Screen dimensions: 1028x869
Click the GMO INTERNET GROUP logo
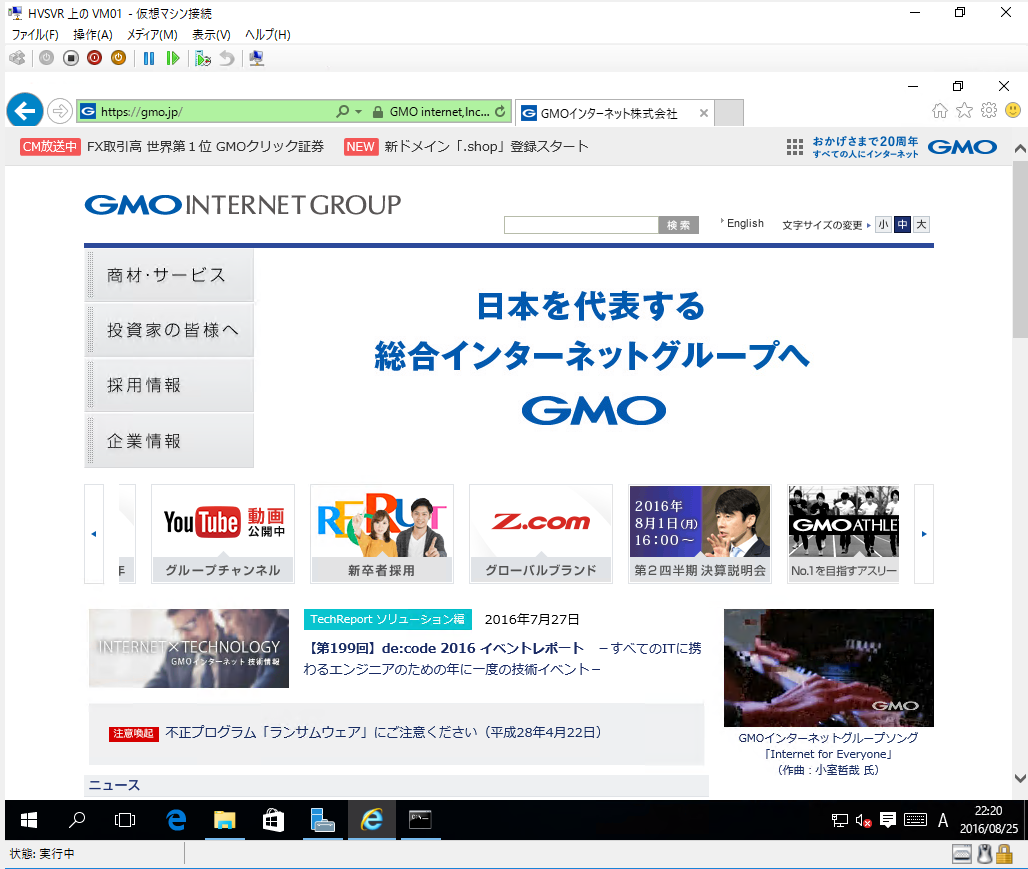[243, 205]
